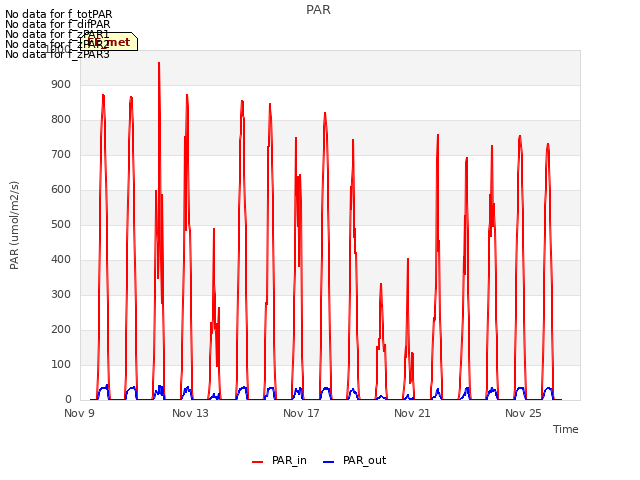640x480 pixels.
Task: Click the Nov 25 x-axis tick label
Action: [x=523, y=413]
